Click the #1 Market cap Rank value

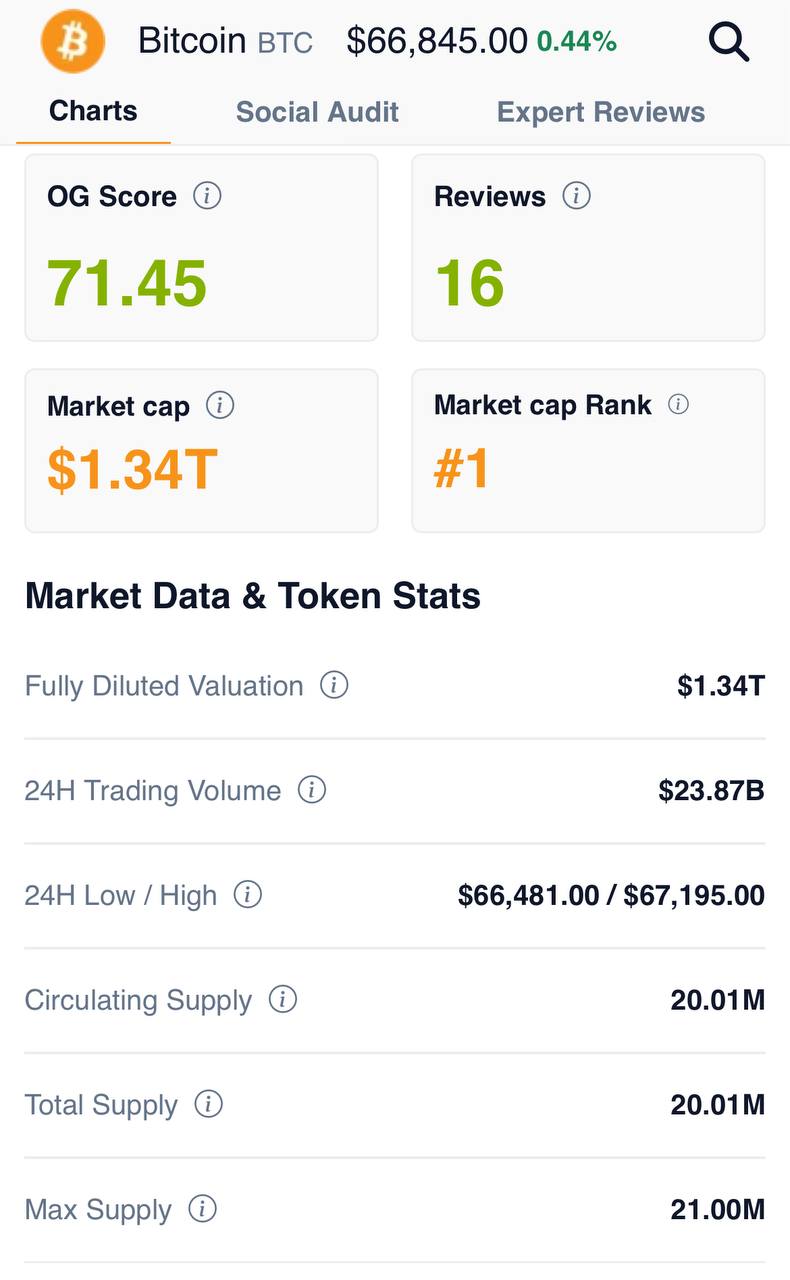coord(462,470)
